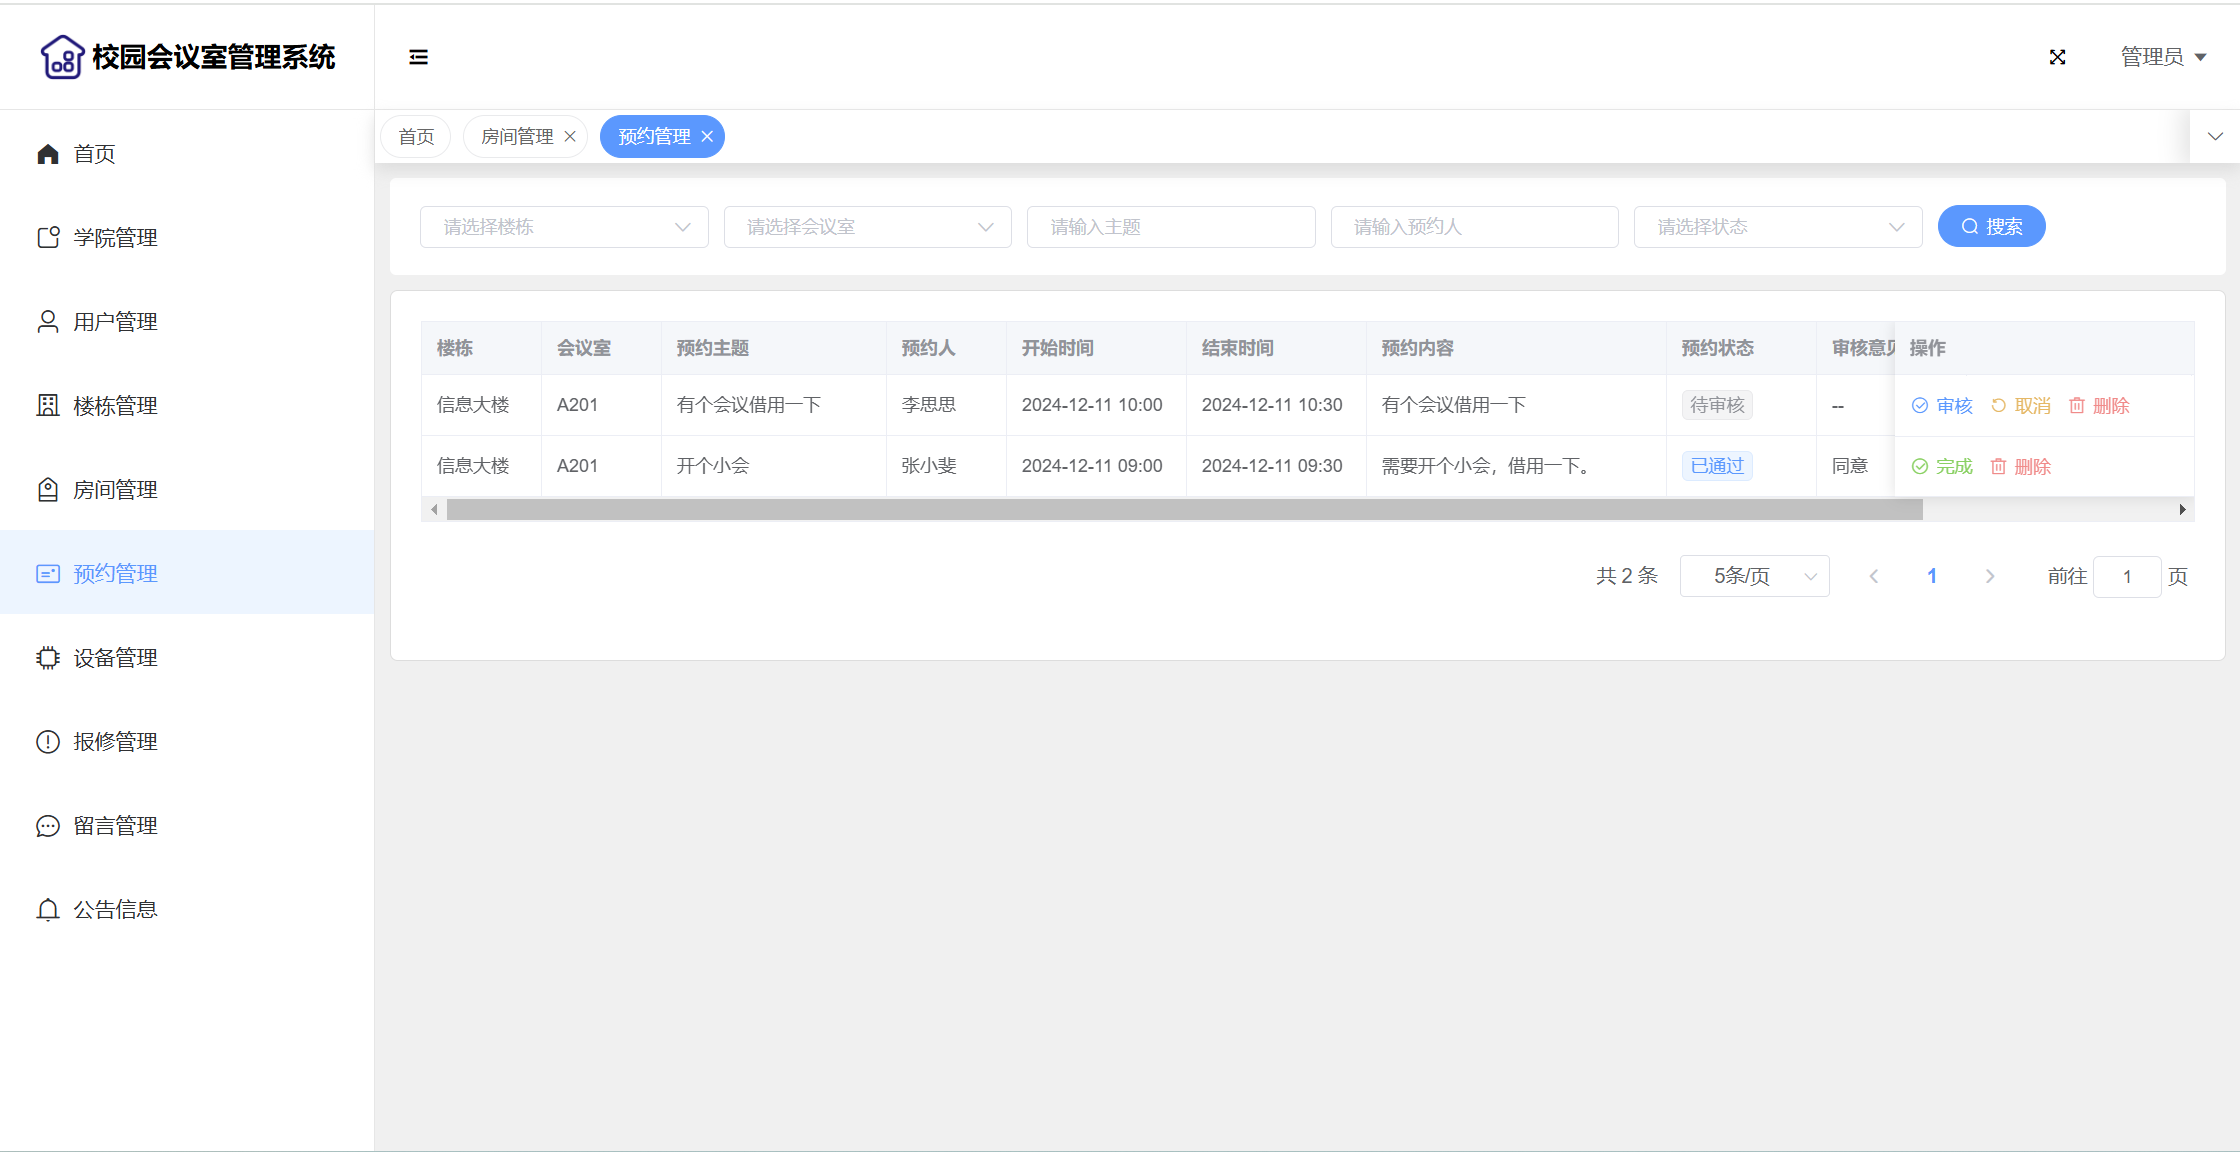Switch to the 首页 tab
2240x1152 pixels.
pos(416,137)
